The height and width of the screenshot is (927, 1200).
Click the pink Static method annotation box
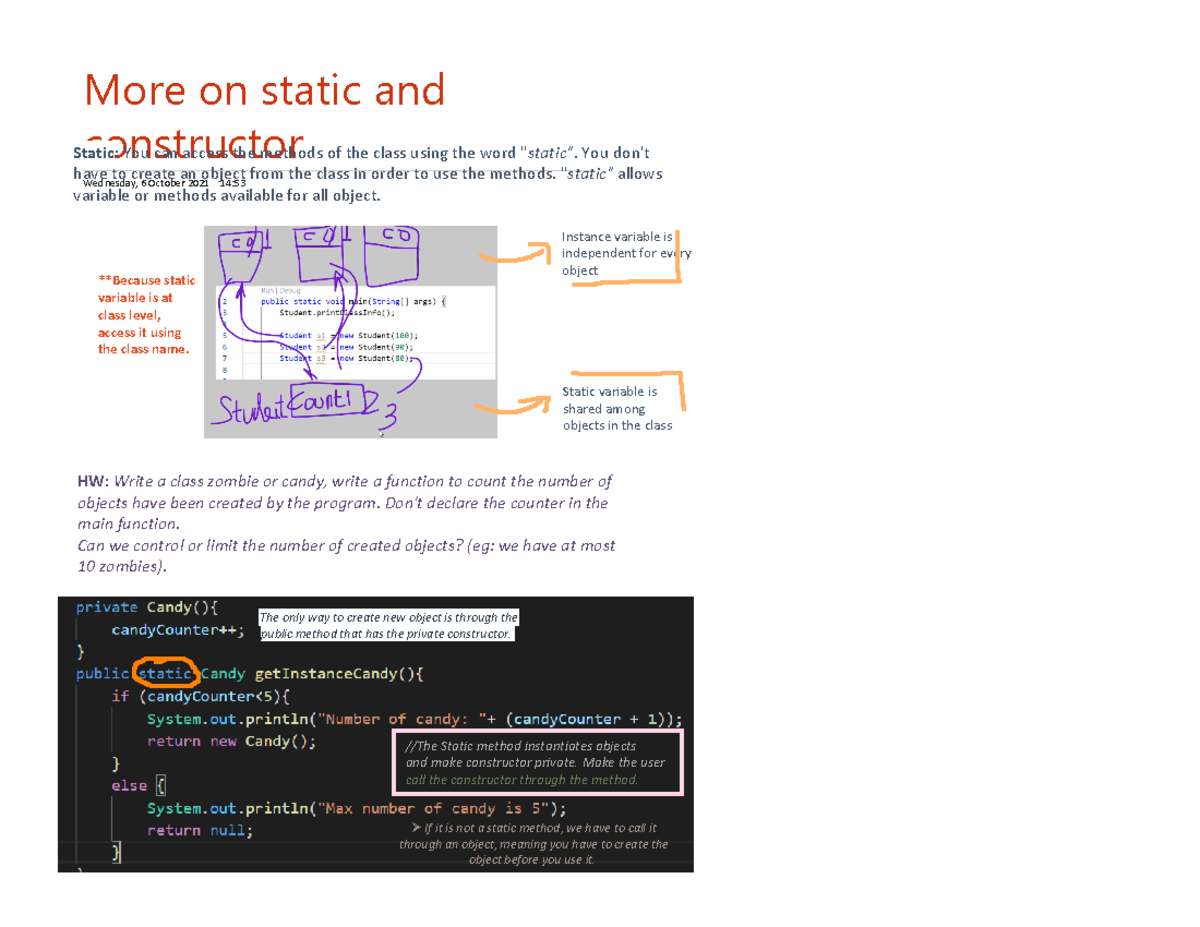(x=537, y=763)
